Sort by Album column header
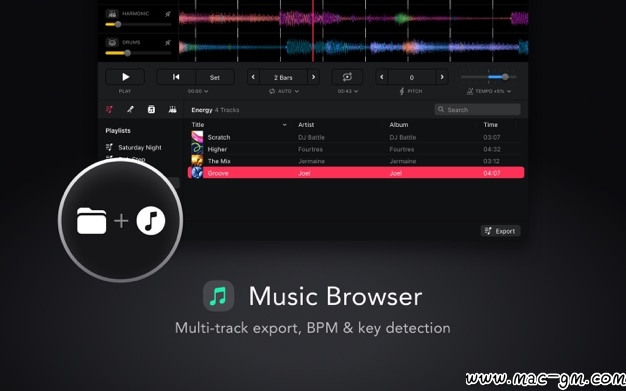 399,125
